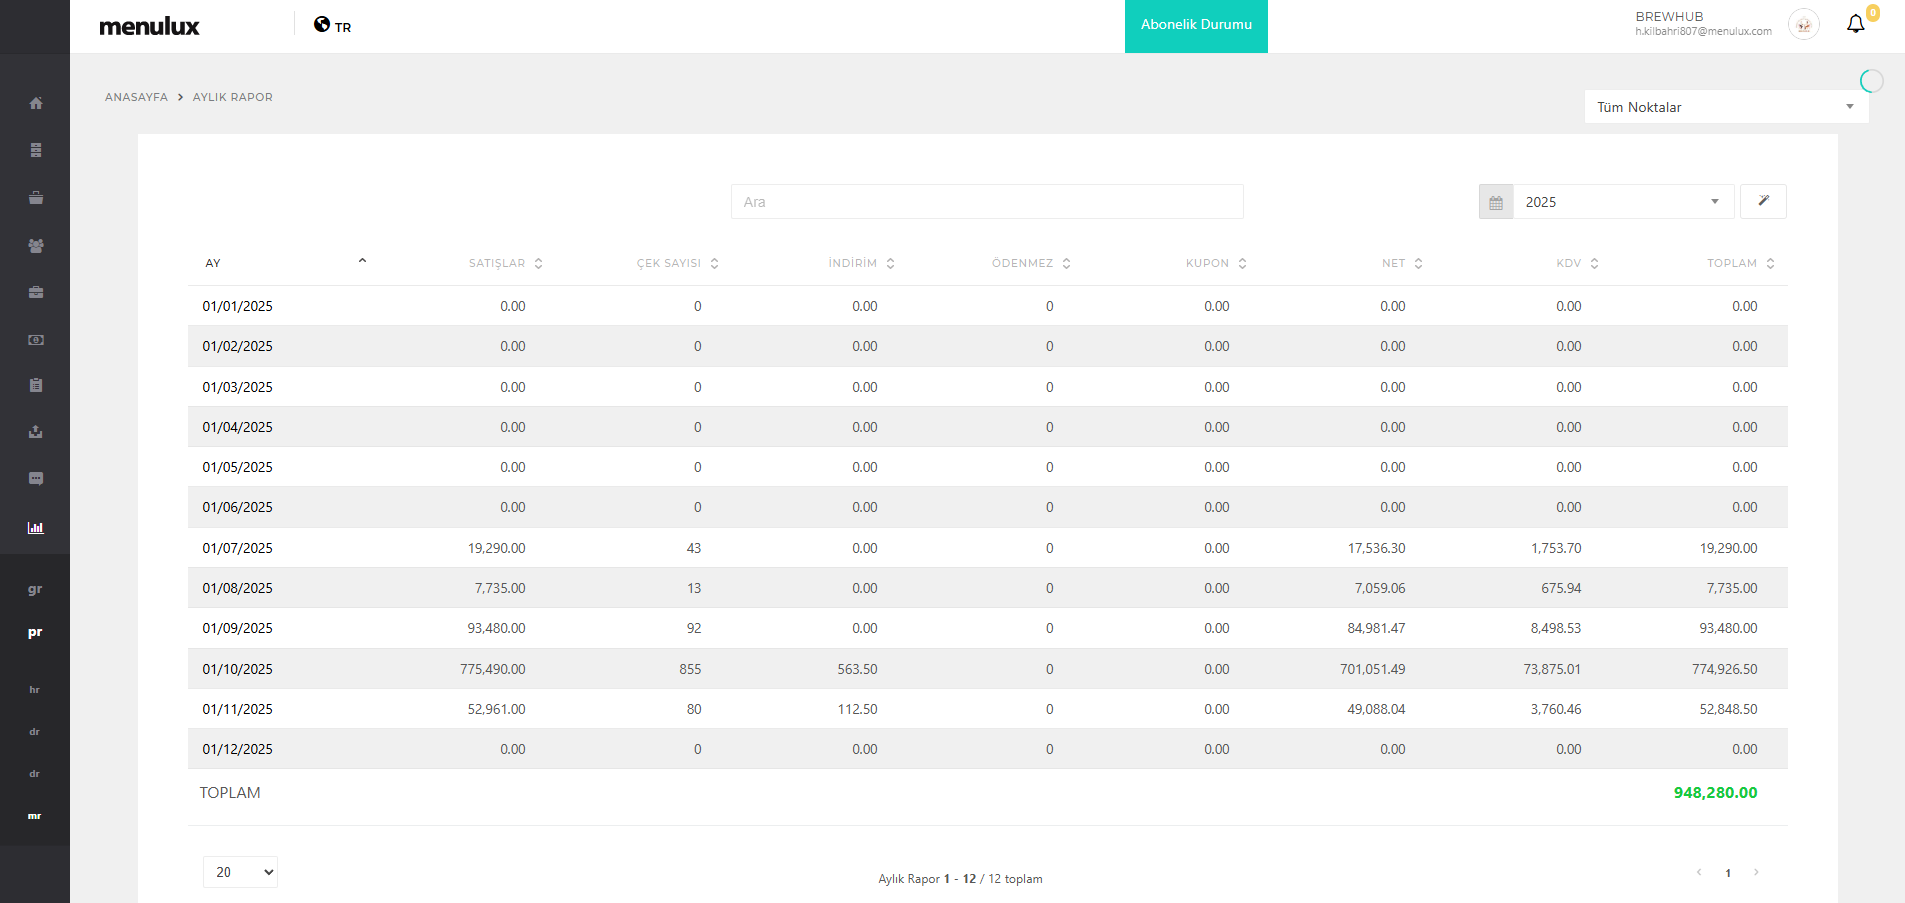Click the Abonelik Durumu button

click(1196, 26)
